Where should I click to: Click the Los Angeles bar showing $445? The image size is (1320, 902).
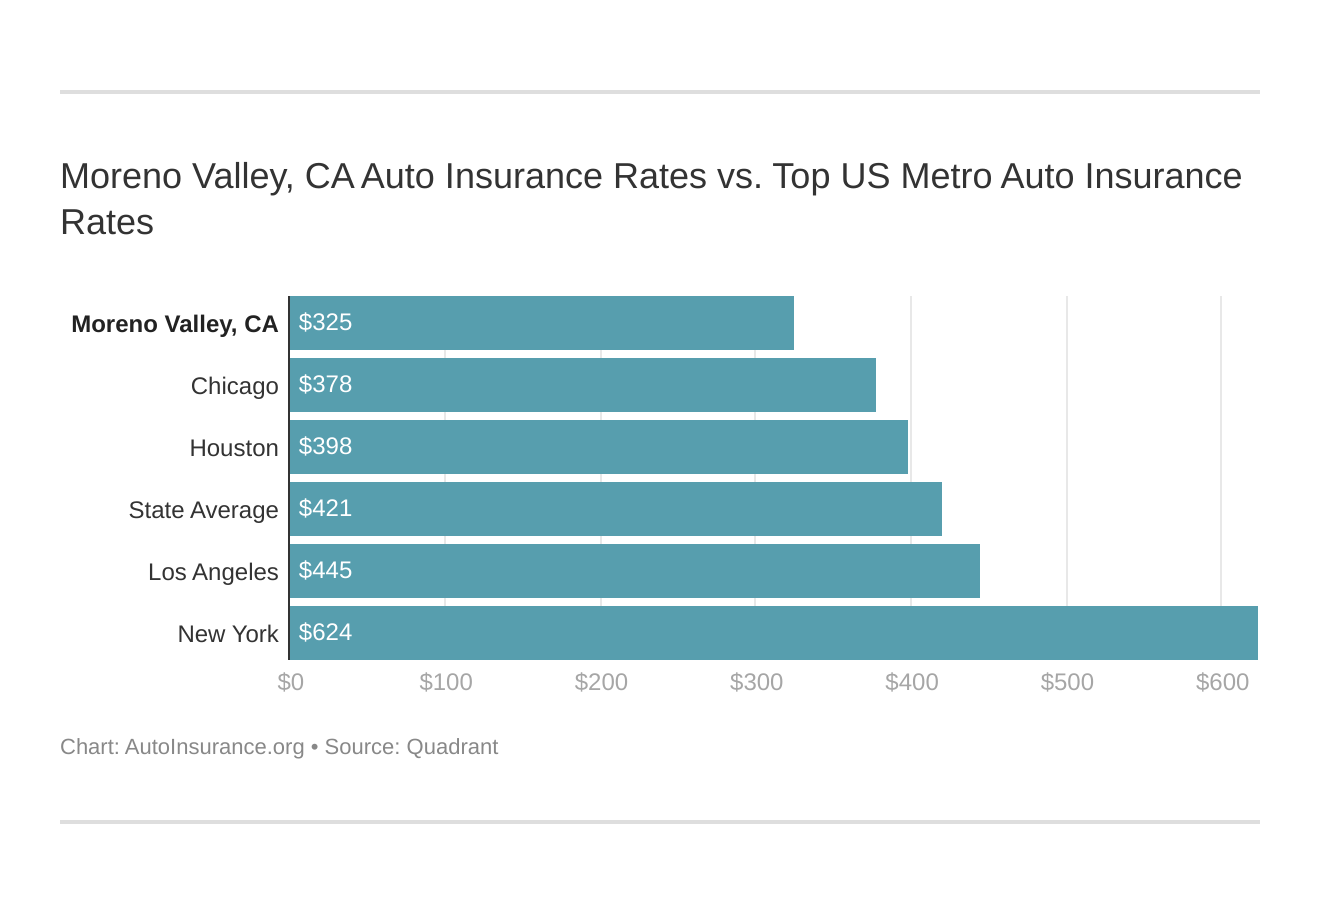tap(634, 571)
